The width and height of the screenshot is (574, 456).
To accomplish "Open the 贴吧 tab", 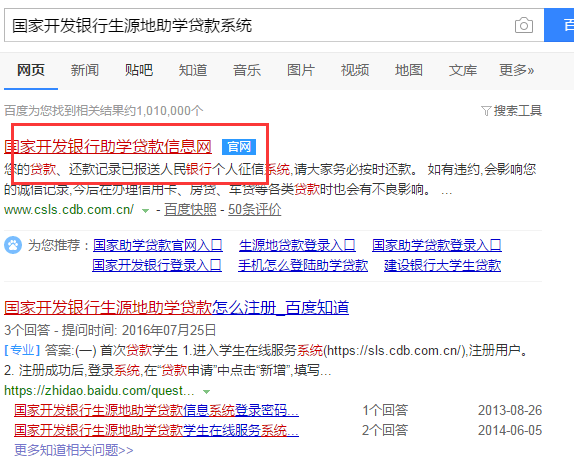I will point(139,70).
